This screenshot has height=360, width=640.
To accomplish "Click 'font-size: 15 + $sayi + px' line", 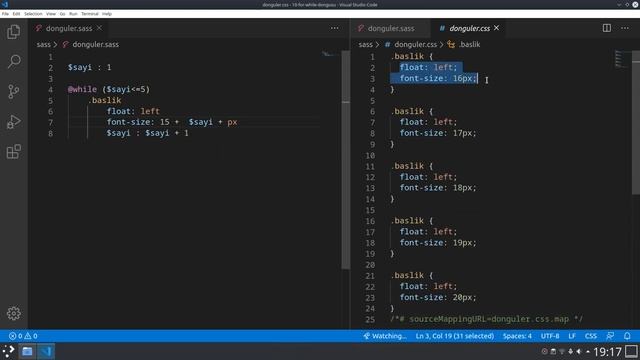I will coord(172,122).
